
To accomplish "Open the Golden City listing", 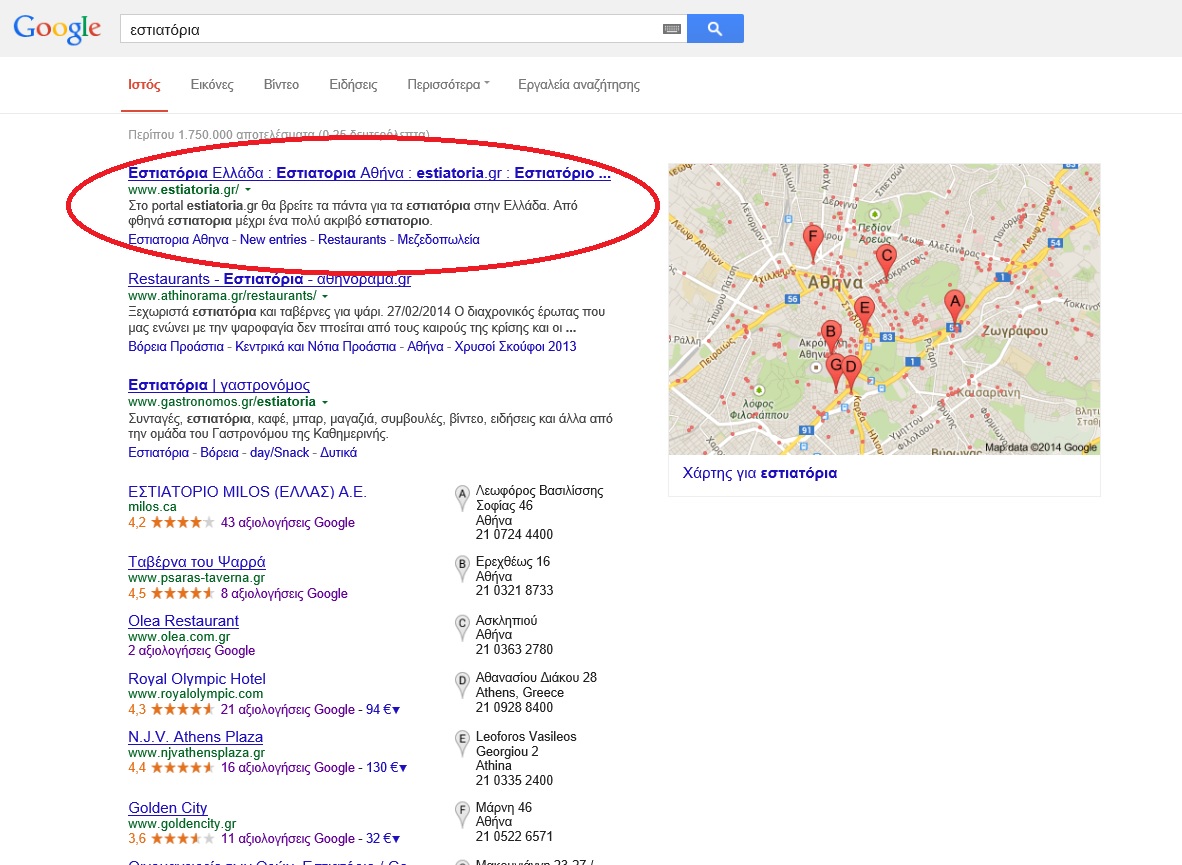I will (167, 808).
